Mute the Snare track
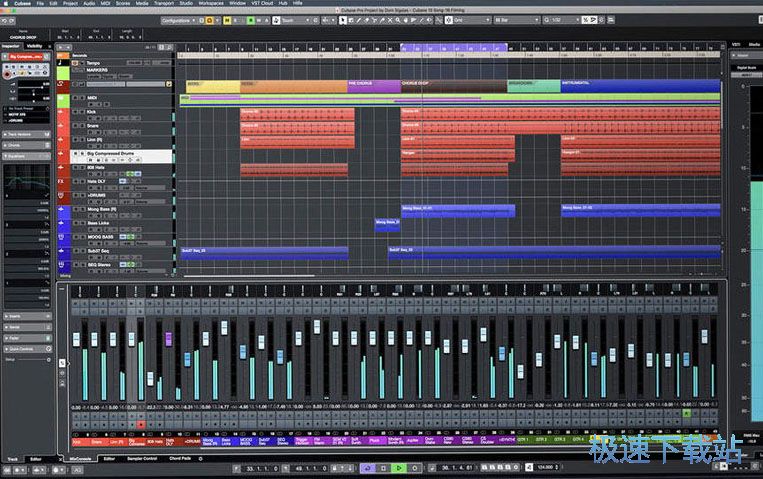Image resolution: width=763 pixels, height=479 pixels. 75,126
